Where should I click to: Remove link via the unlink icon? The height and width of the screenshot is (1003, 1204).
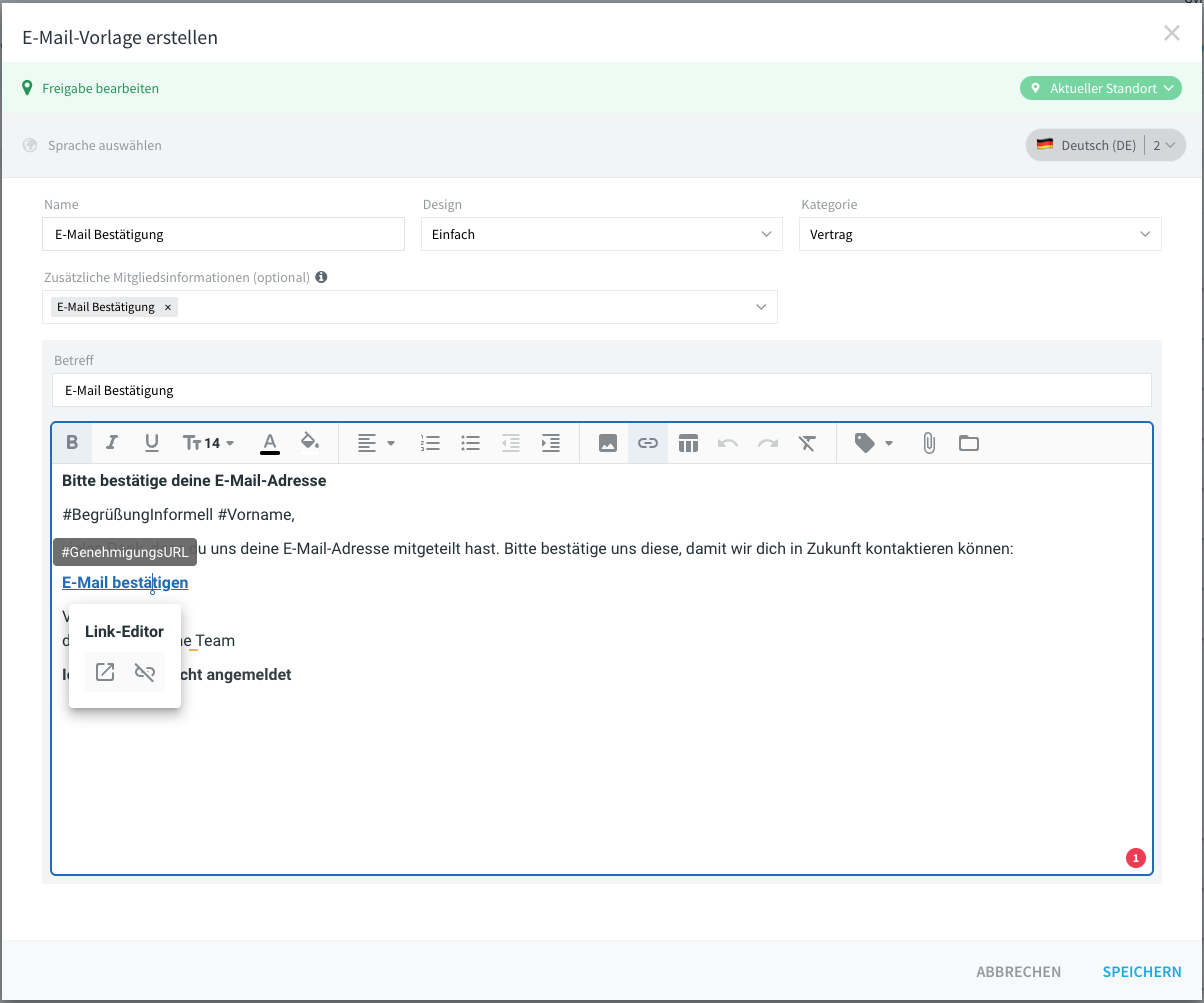click(x=145, y=672)
